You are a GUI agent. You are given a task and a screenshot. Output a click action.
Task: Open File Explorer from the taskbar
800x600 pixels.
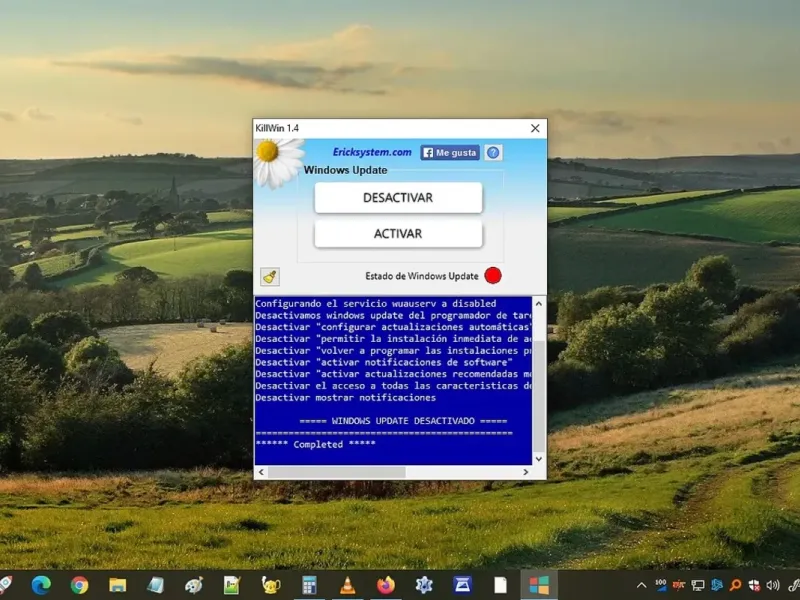117,585
